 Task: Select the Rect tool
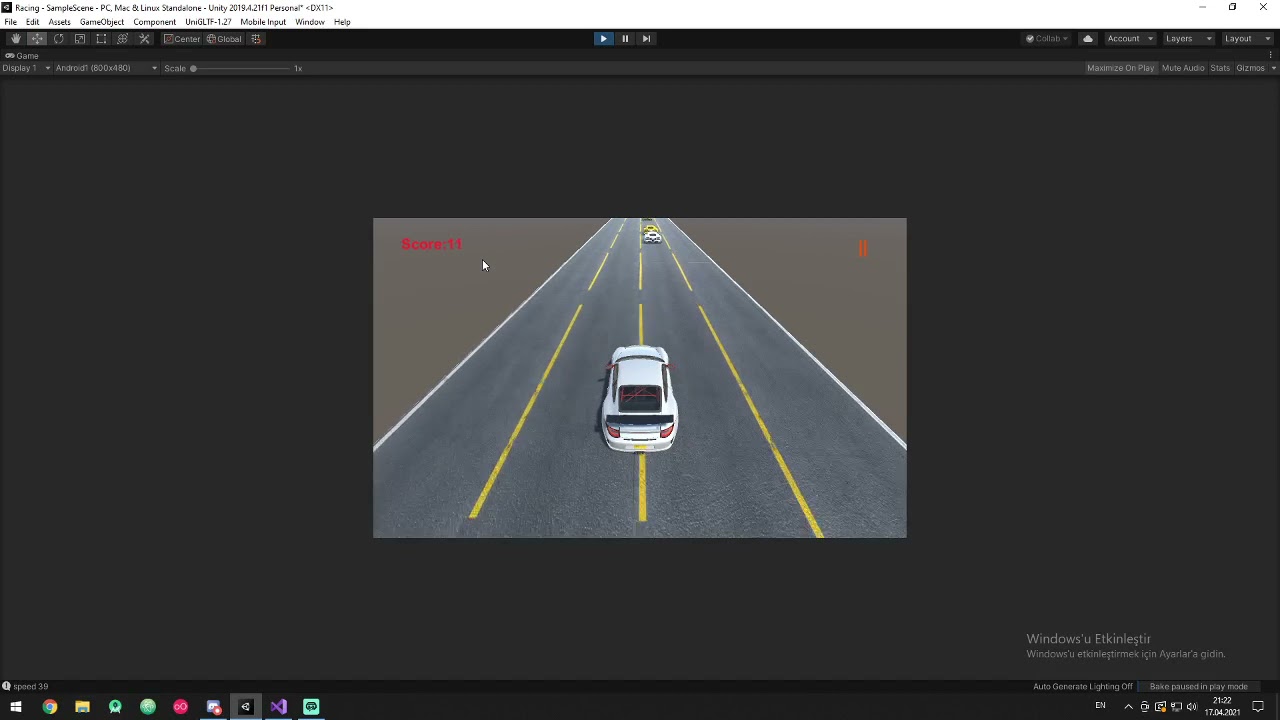pos(101,38)
